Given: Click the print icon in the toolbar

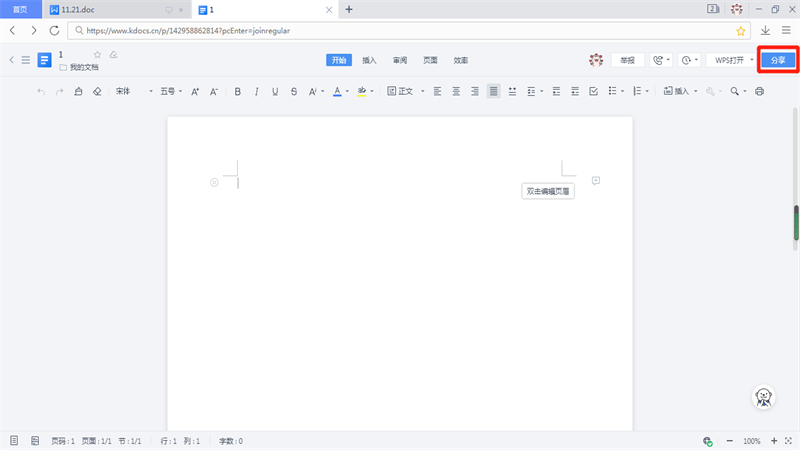Looking at the screenshot, I should pos(759,91).
